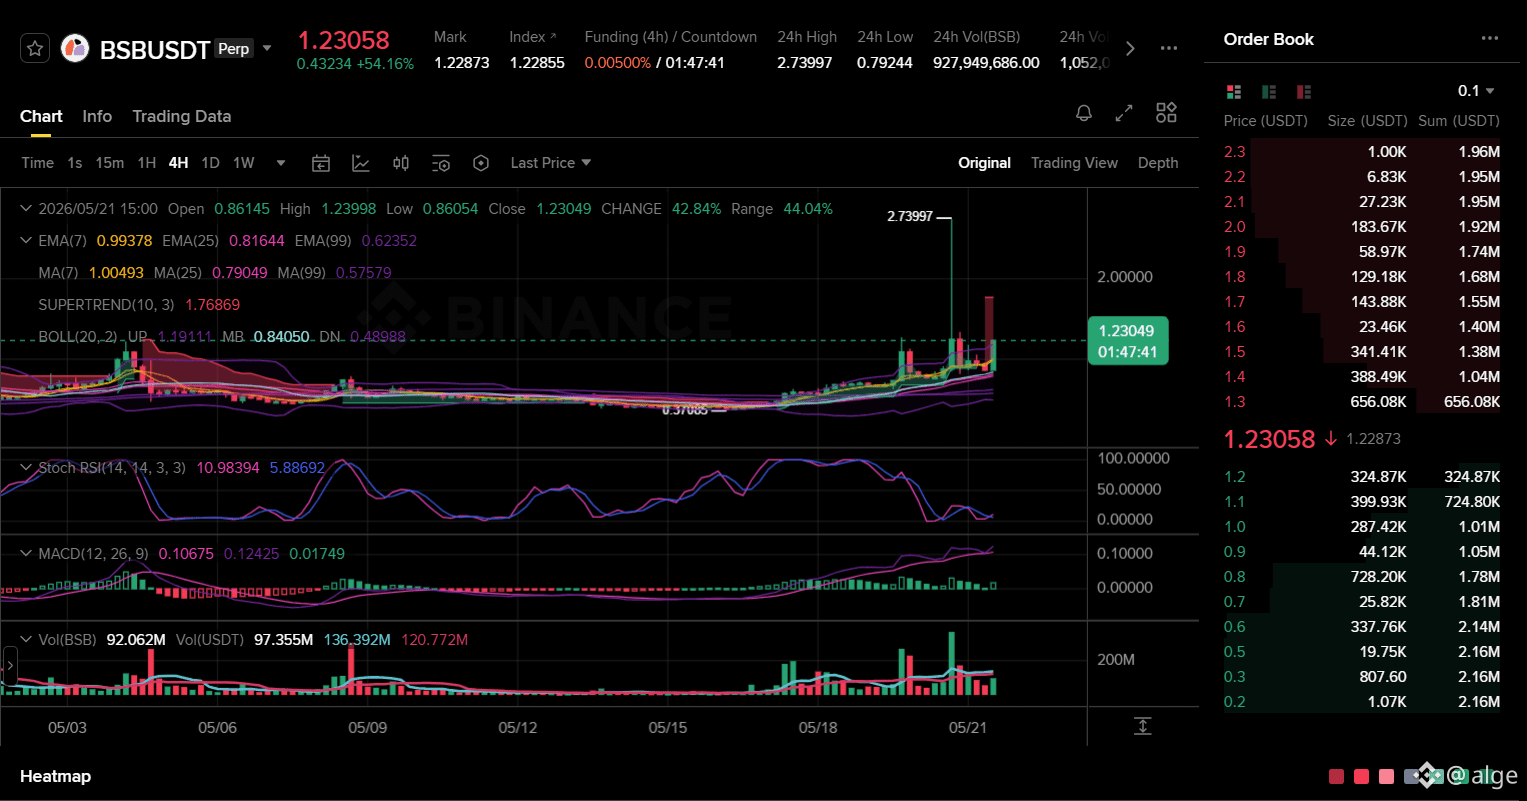Click the Funding (4h) / Countdown label

(671, 37)
